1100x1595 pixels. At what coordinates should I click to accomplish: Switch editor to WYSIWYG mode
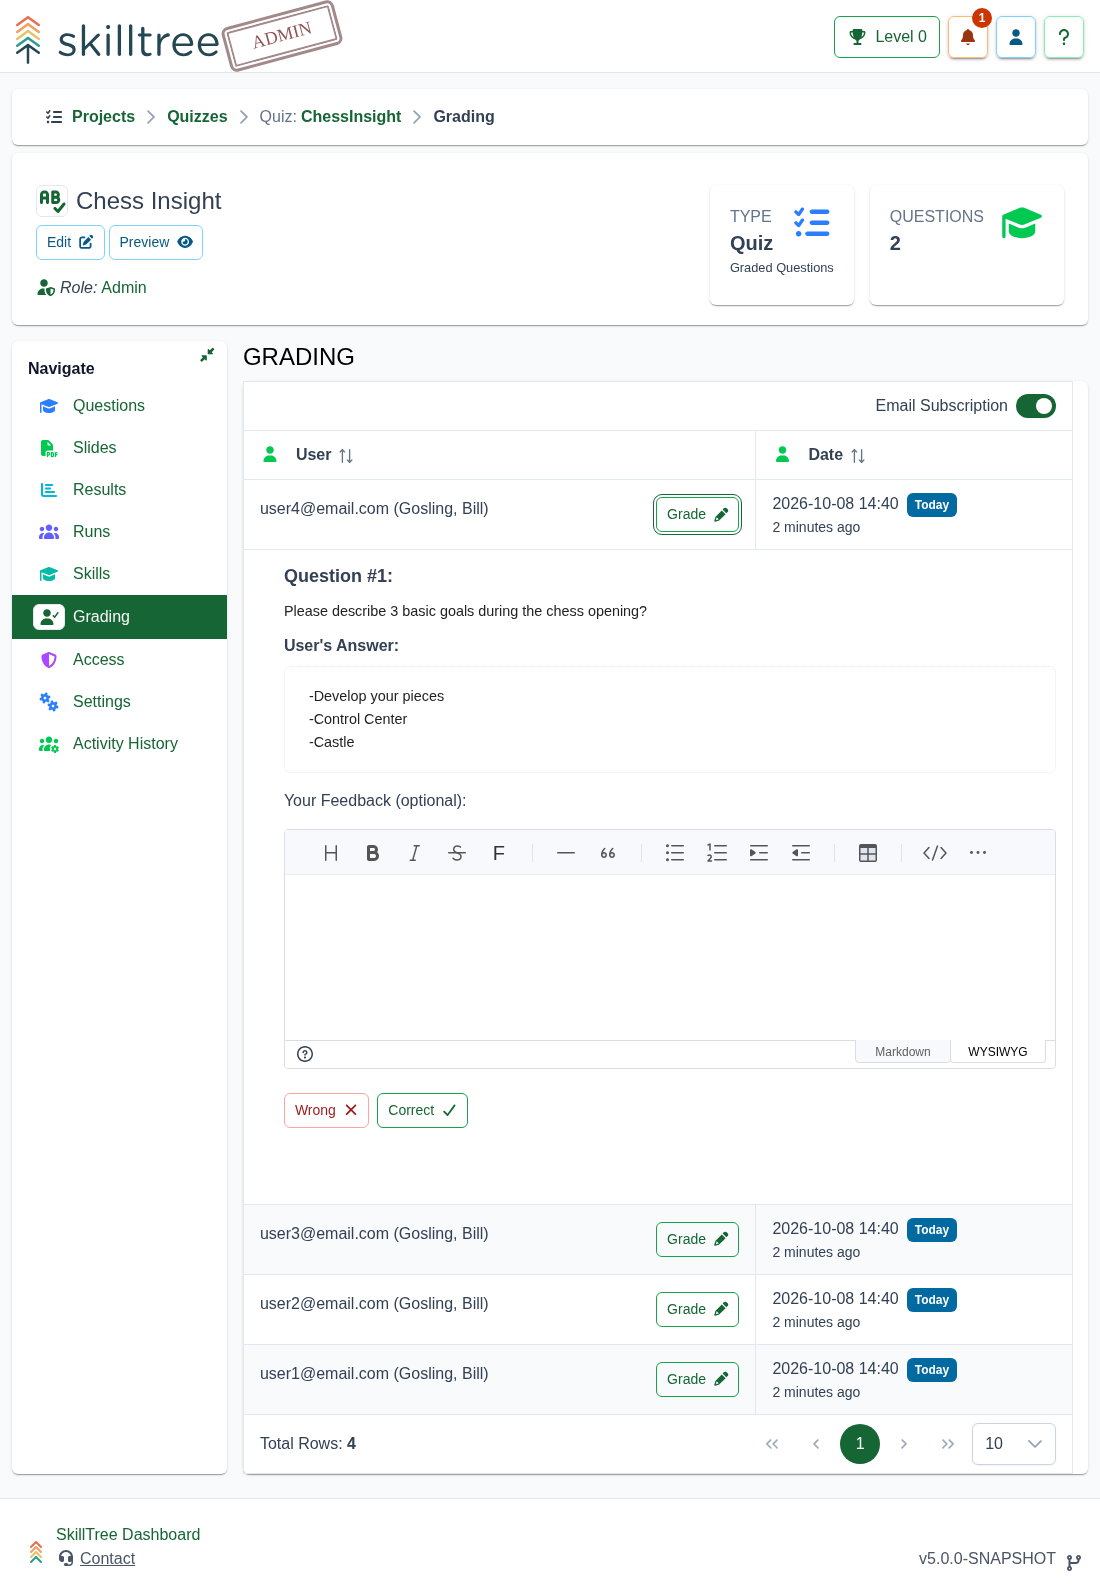coord(998,1052)
